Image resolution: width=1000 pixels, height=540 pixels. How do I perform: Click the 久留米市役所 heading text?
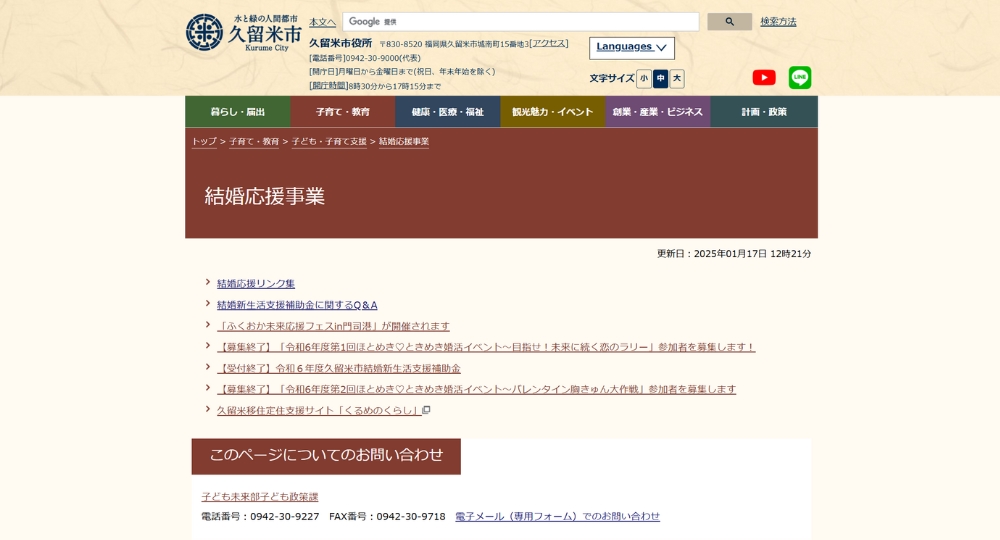341,43
